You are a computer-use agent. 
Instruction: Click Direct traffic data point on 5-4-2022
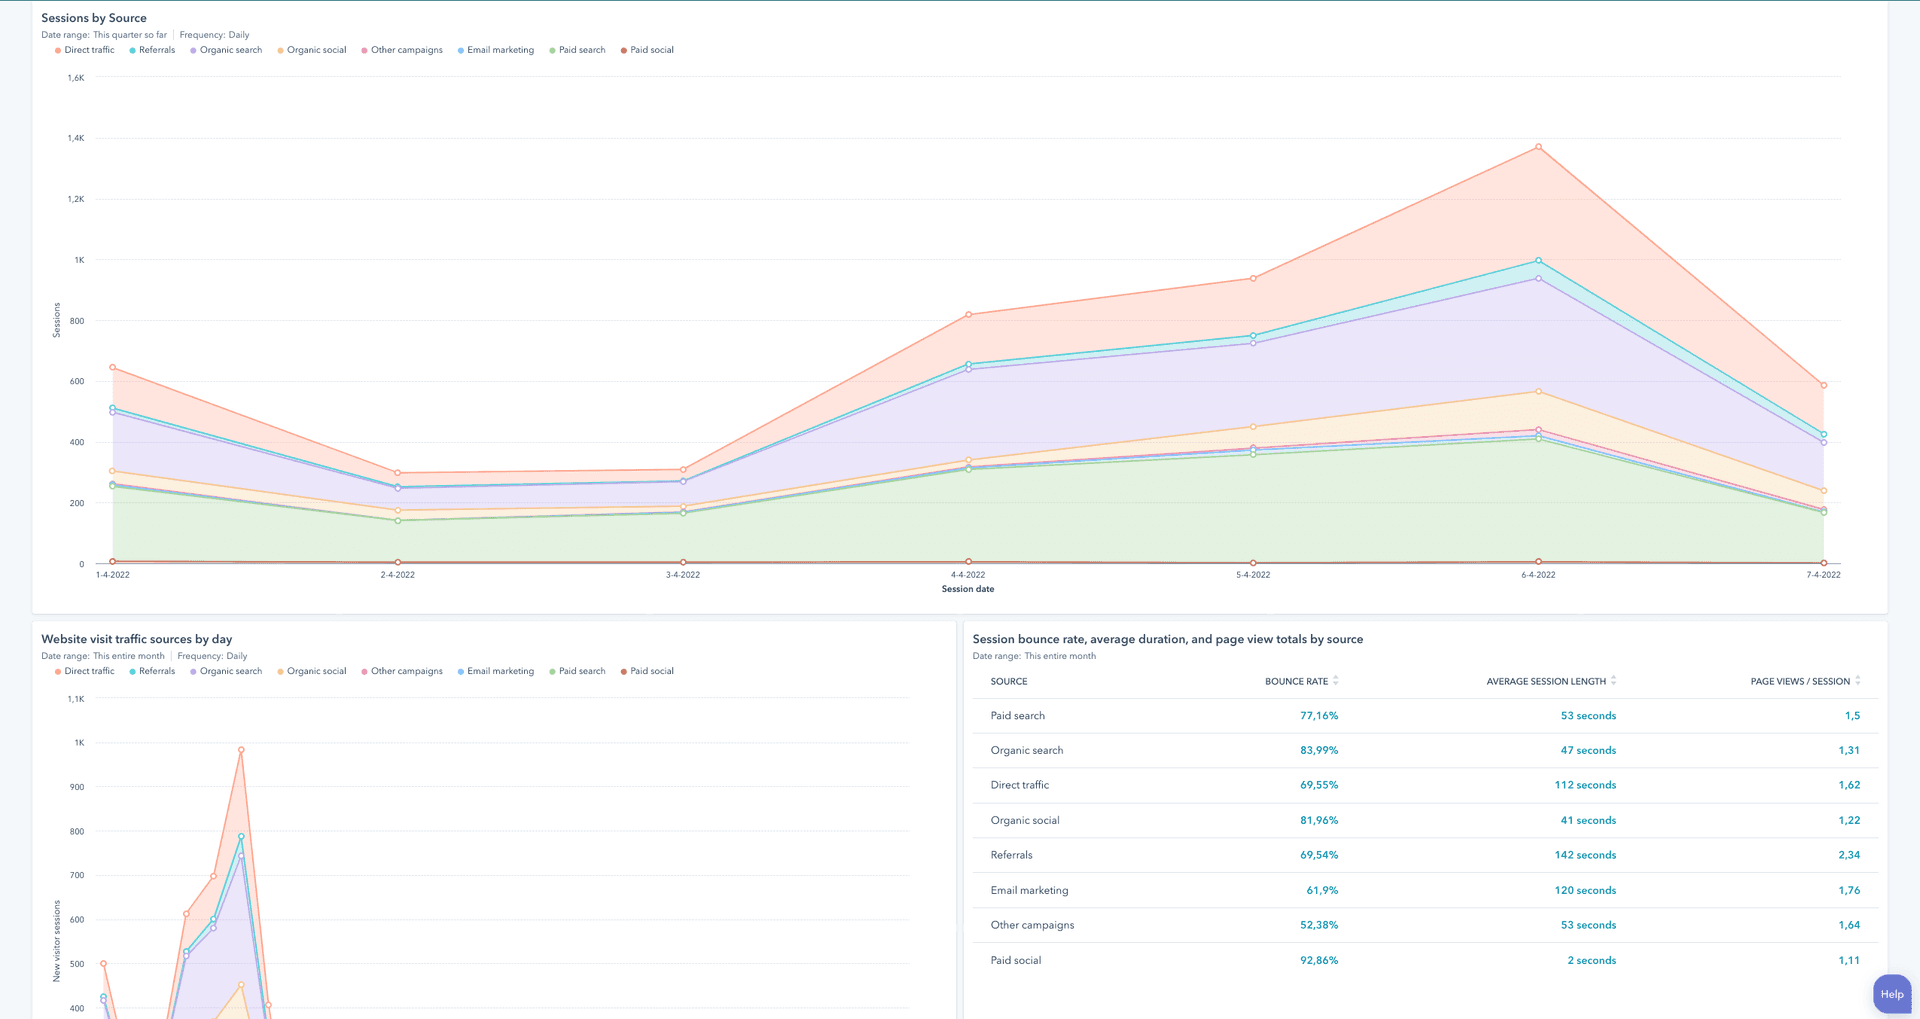1253,279
